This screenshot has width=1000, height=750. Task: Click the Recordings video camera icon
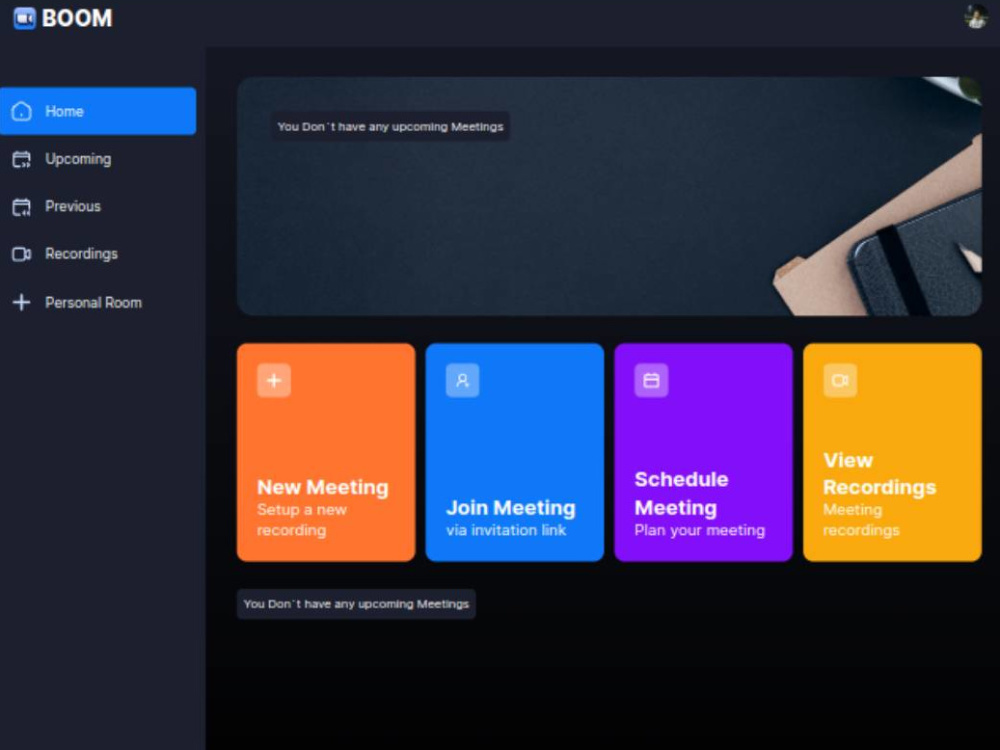click(22, 254)
